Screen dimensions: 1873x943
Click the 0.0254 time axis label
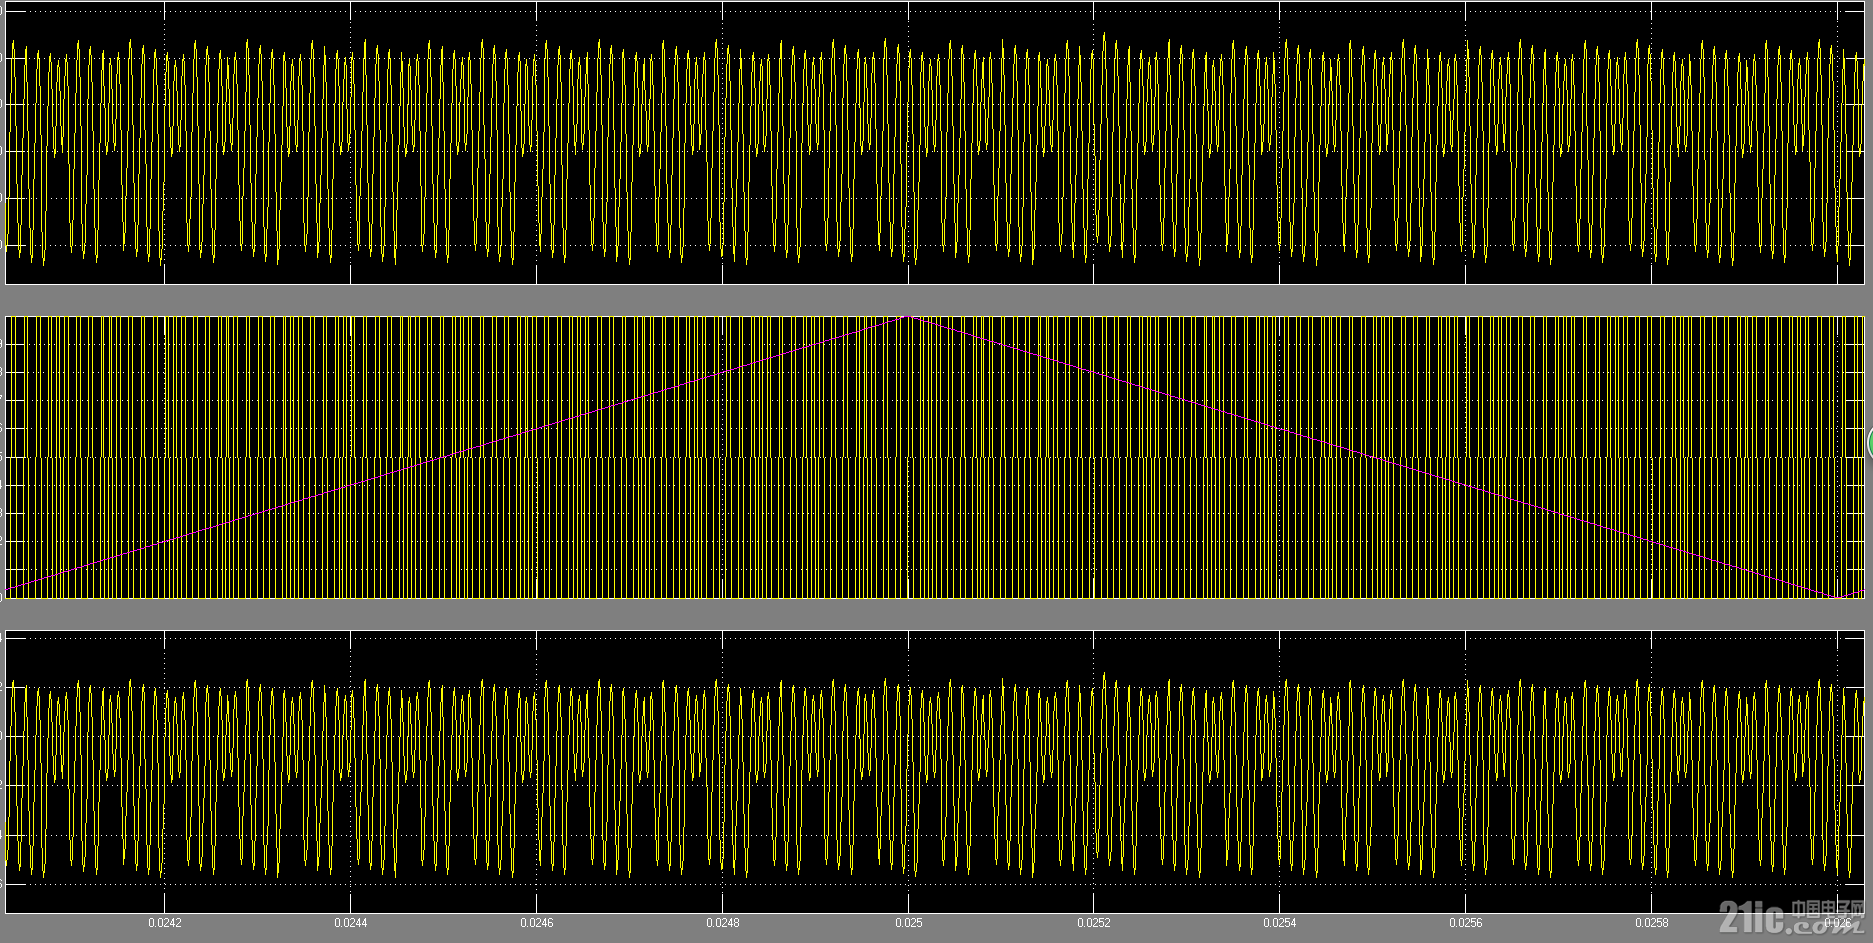click(1281, 922)
